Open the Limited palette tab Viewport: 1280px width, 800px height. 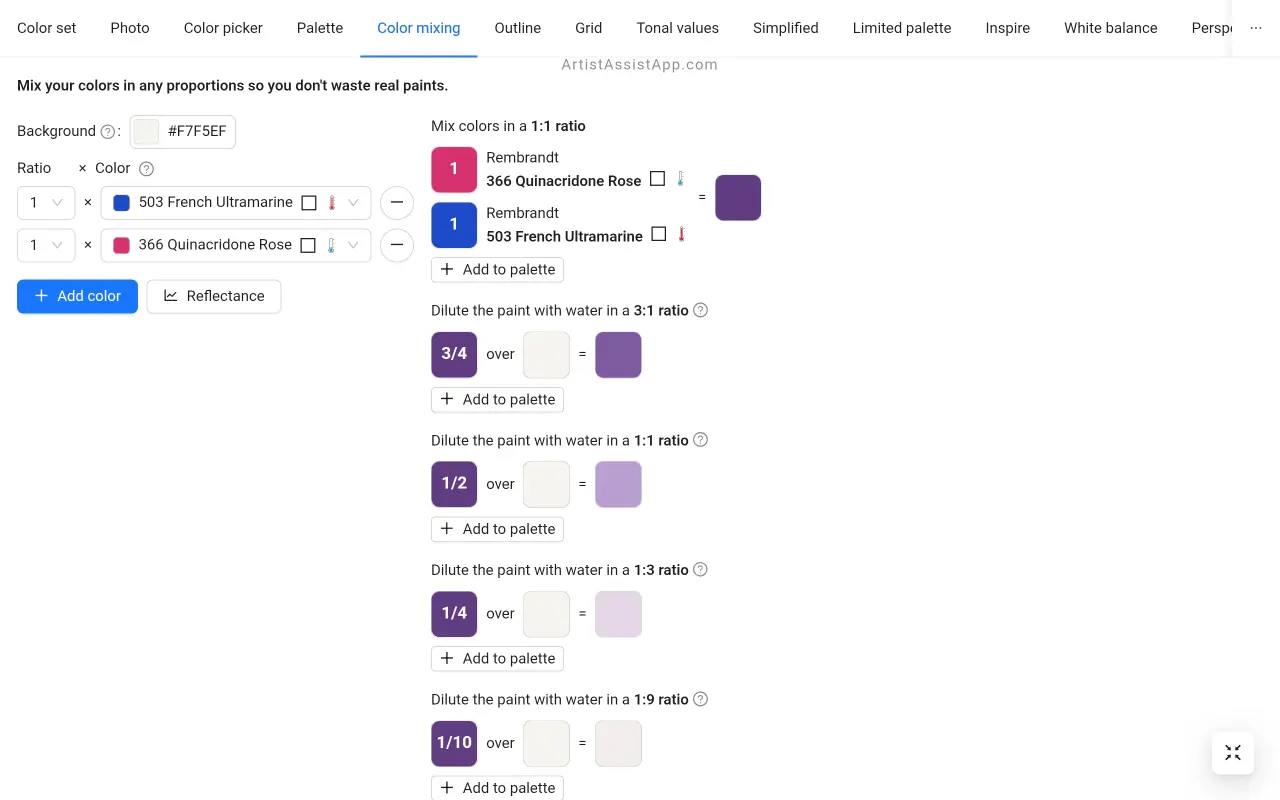[901, 28]
